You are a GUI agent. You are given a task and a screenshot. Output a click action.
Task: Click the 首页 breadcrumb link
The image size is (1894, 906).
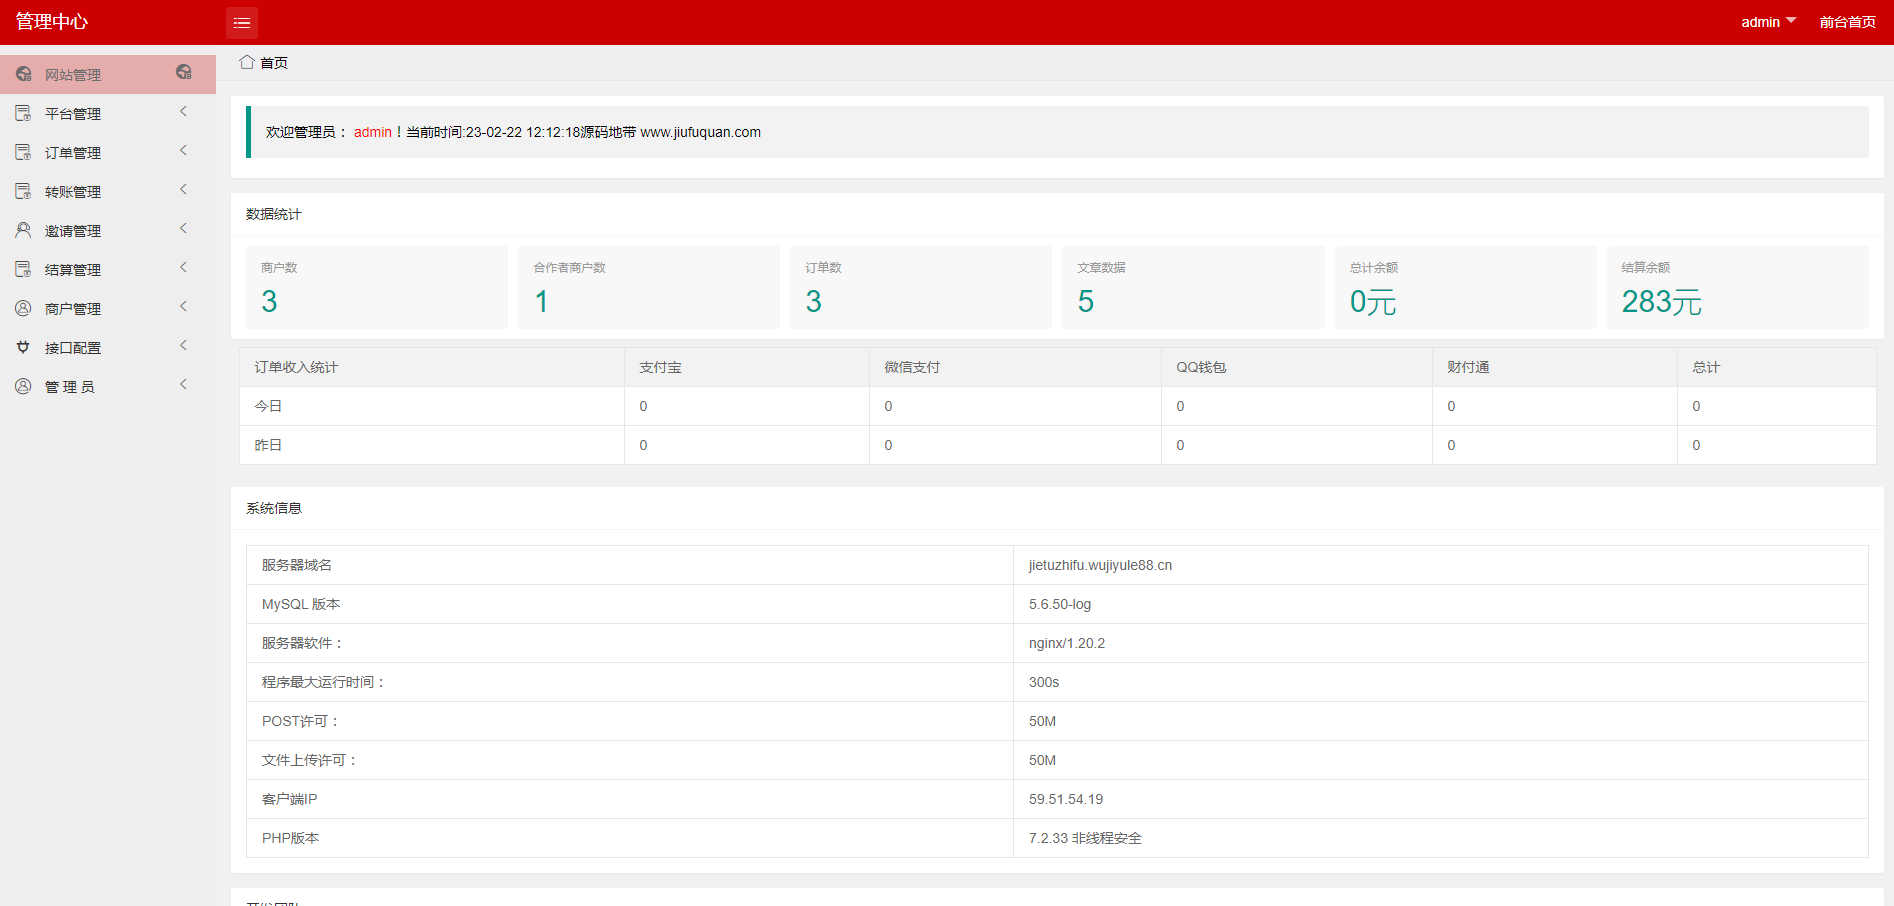click(x=274, y=63)
